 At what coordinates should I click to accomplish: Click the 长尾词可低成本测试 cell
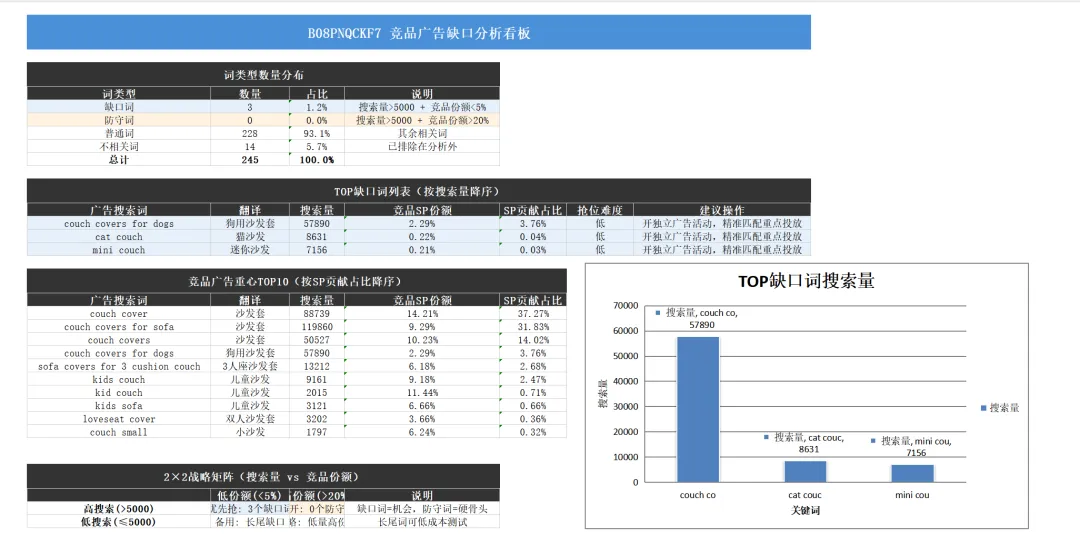point(422,522)
